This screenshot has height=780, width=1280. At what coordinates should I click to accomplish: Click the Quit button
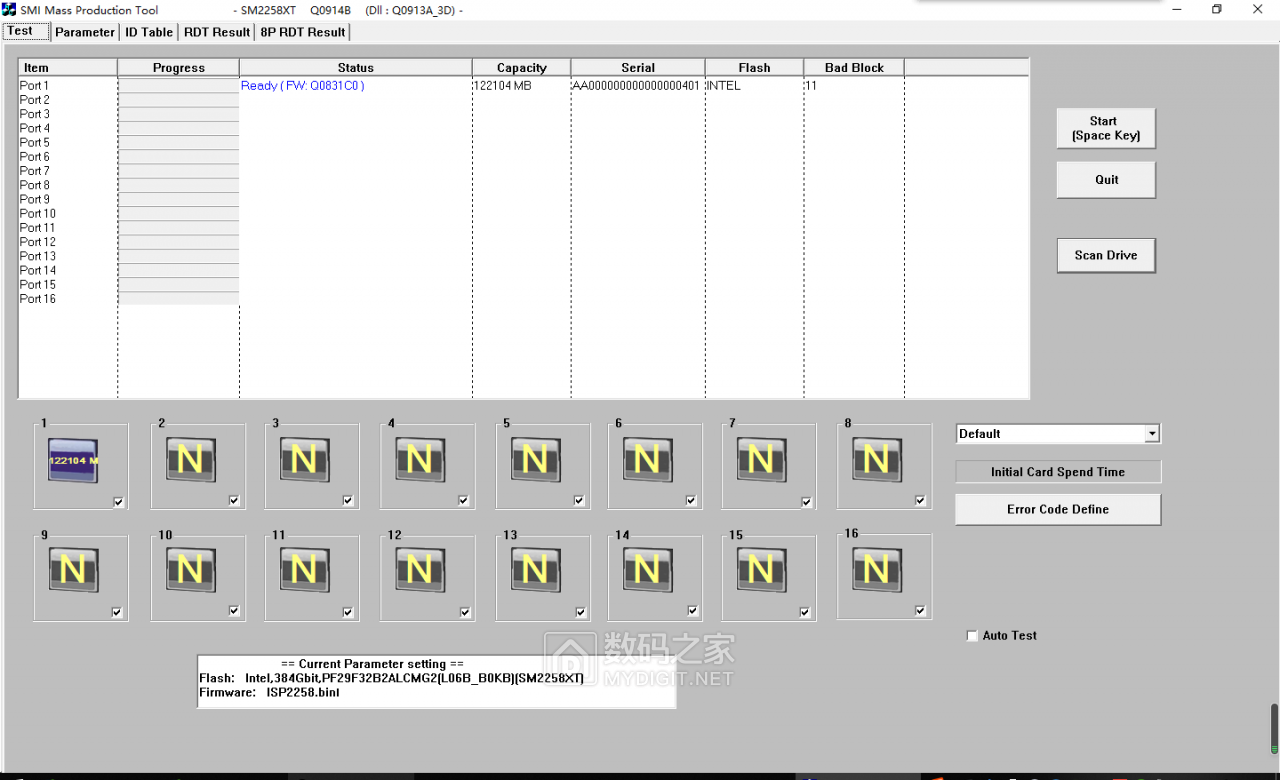click(x=1106, y=180)
